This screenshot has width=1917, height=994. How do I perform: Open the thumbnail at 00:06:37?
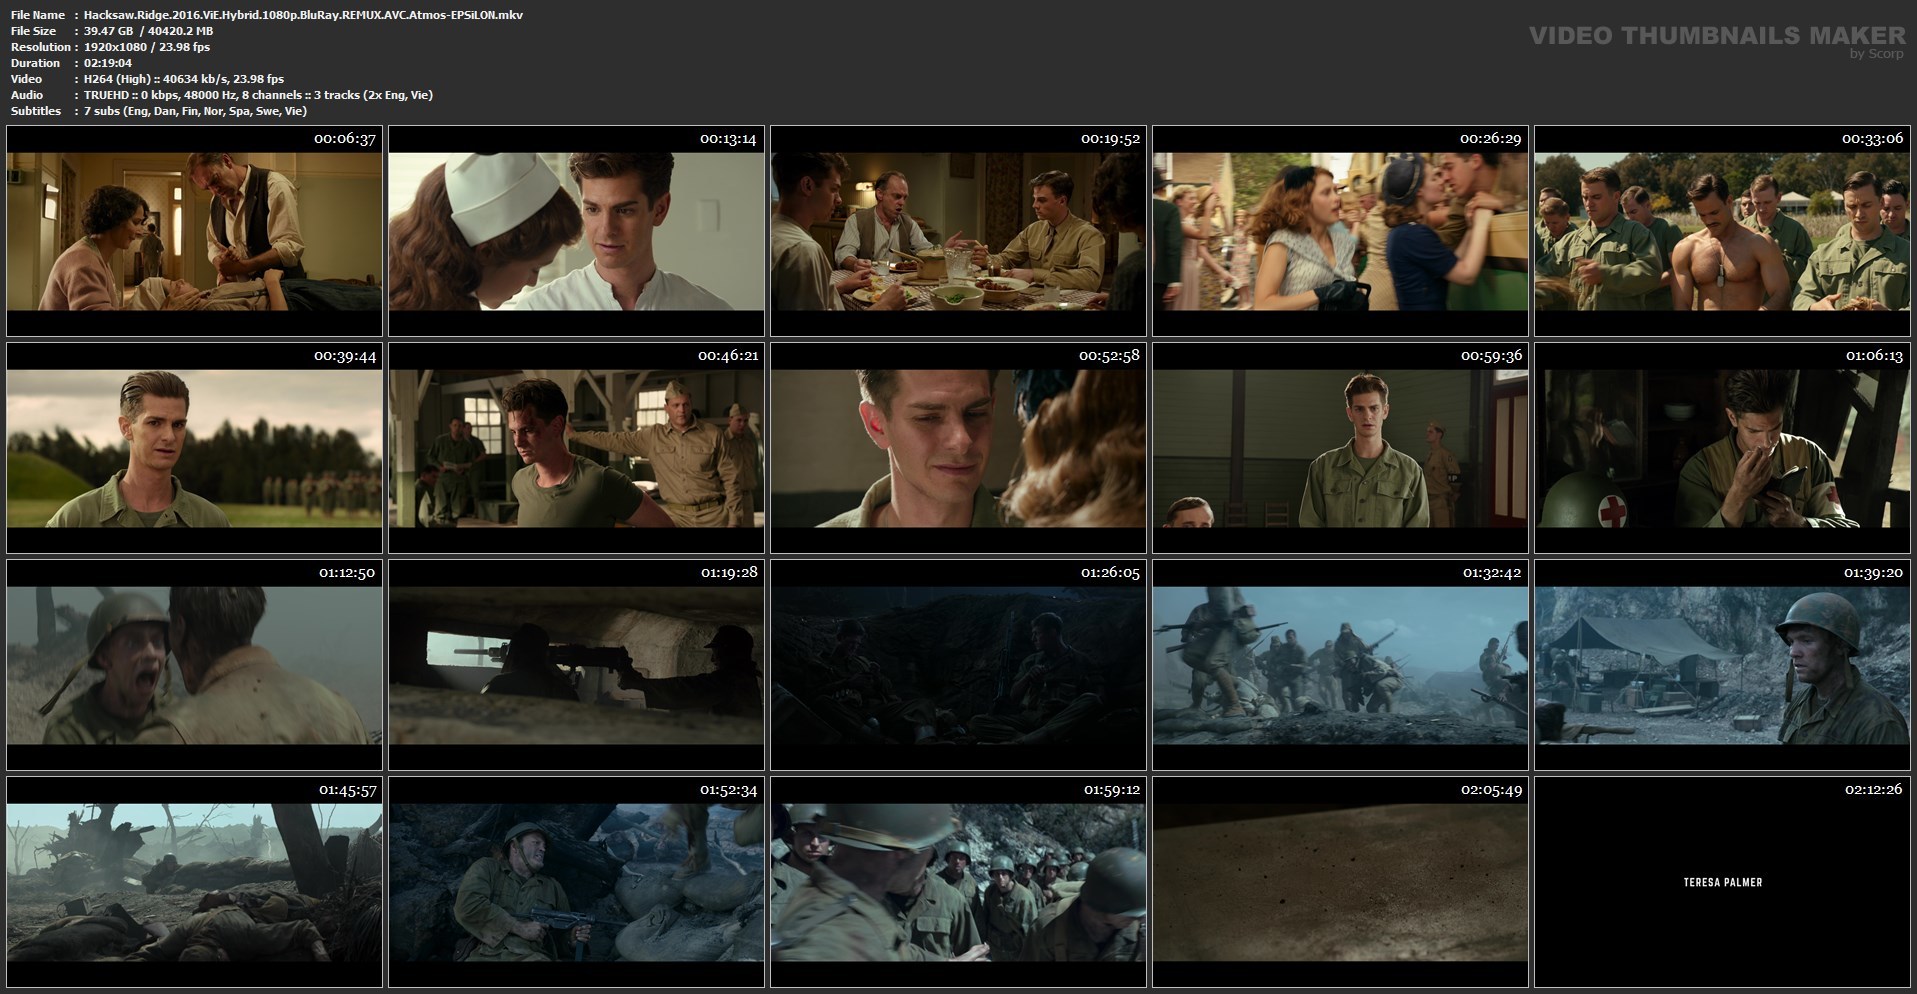[194, 231]
